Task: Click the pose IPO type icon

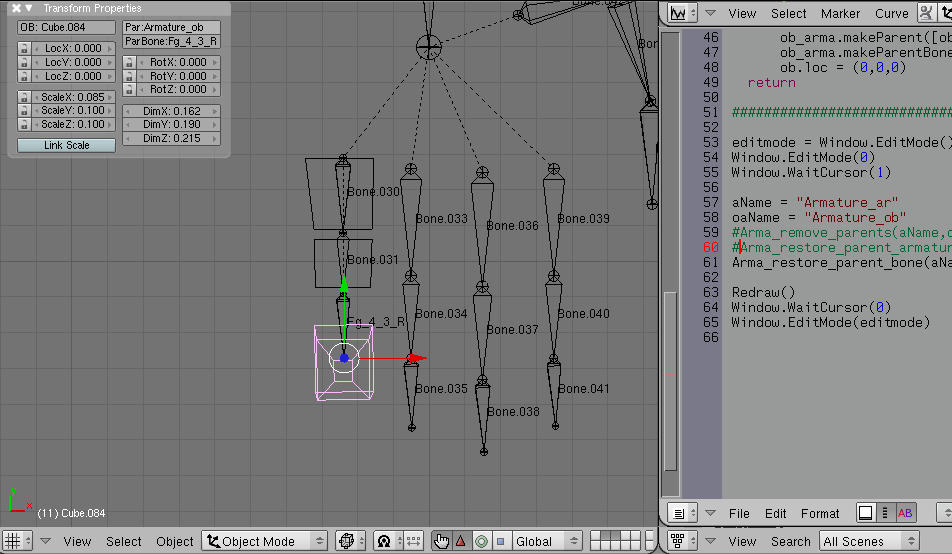Action: [925, 13]
